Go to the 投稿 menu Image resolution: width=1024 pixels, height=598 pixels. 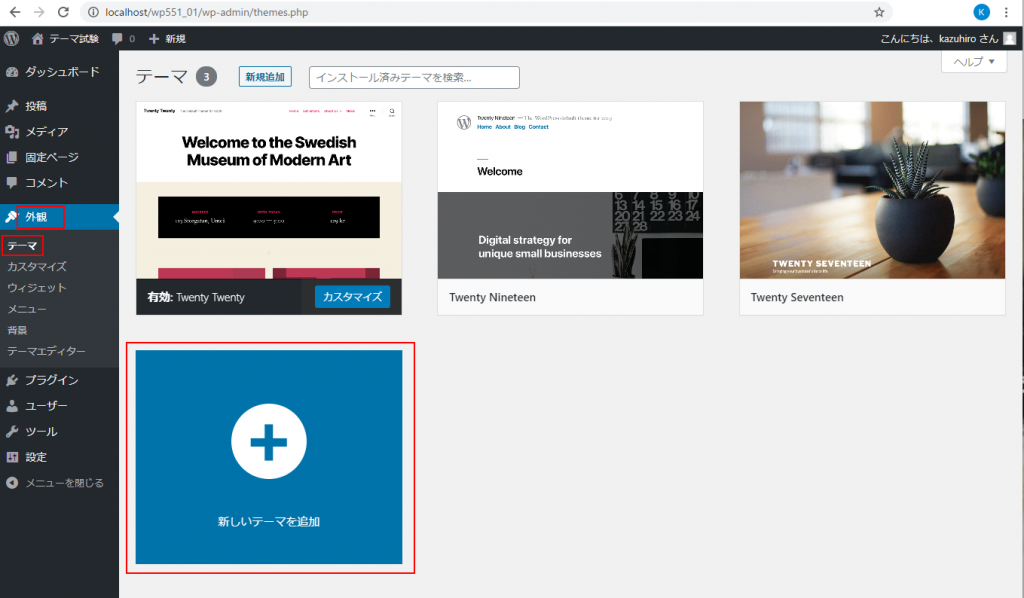(36, 106)
